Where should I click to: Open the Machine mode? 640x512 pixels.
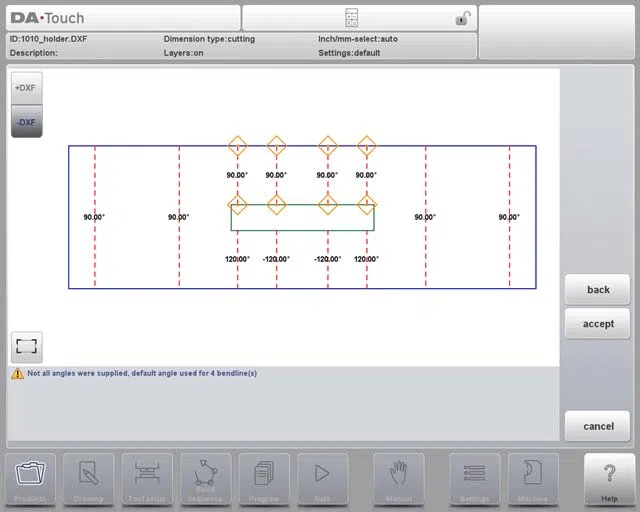(533, 480)
